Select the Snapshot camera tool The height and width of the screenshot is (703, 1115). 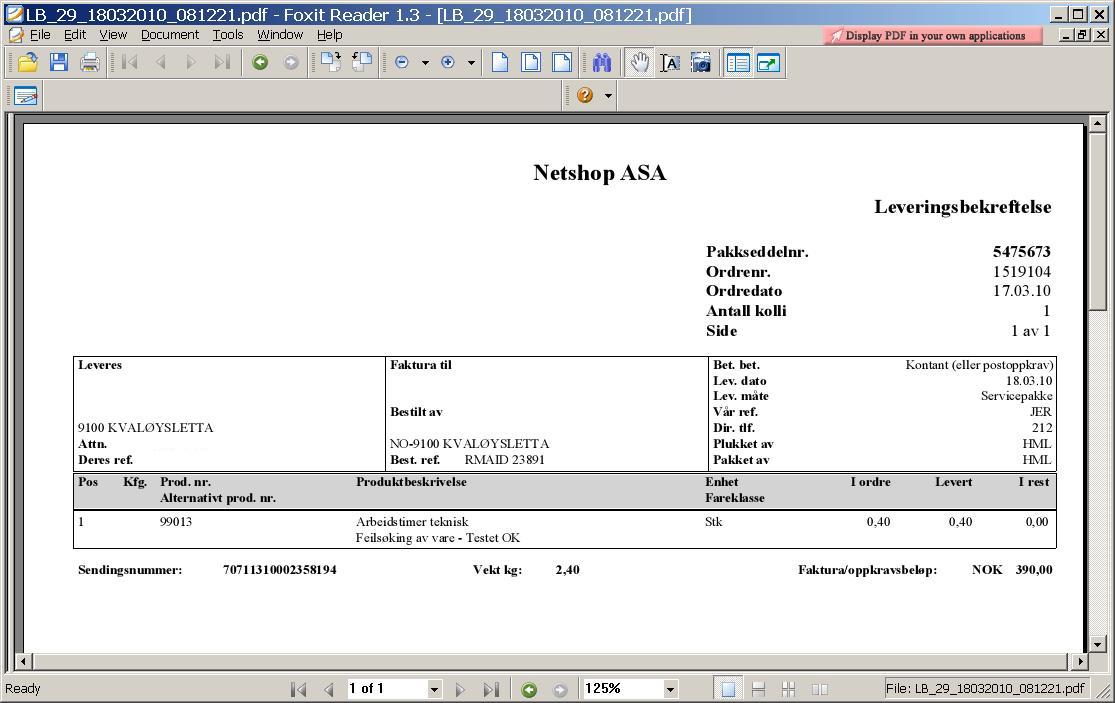click(x=701, y=63)
